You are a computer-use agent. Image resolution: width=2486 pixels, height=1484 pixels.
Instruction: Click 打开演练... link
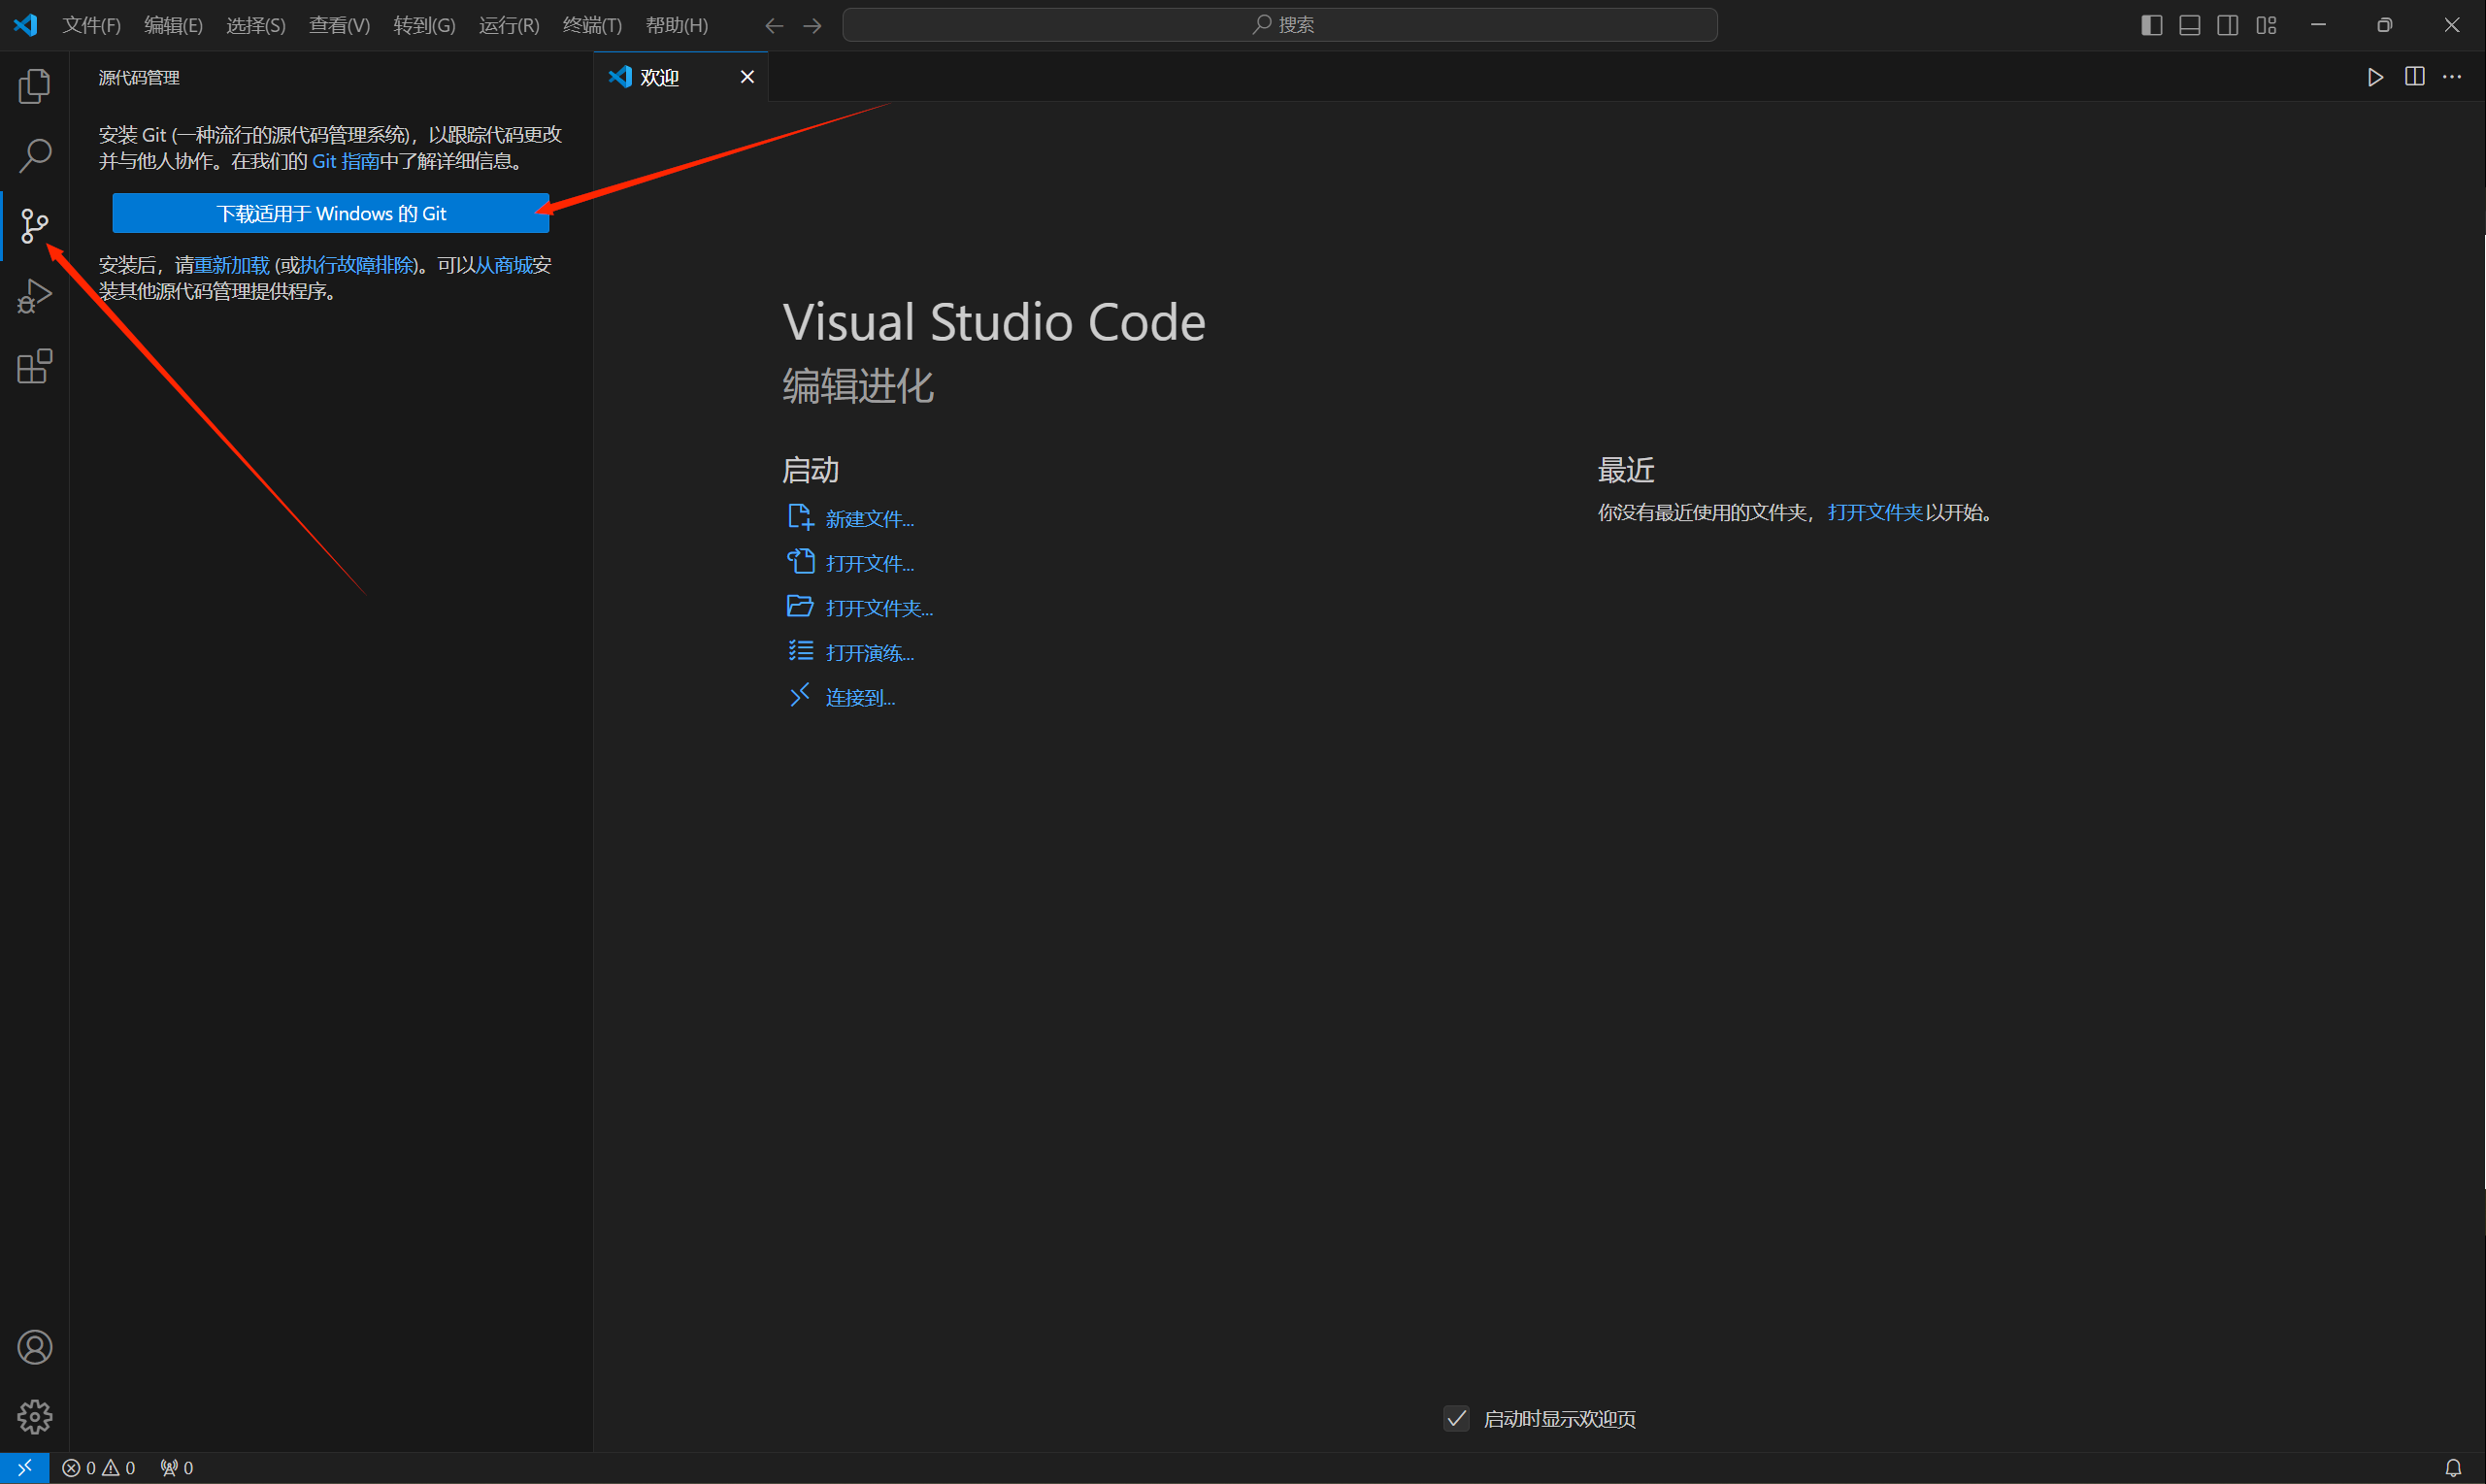pyautogui.click(x=851, y=652)
